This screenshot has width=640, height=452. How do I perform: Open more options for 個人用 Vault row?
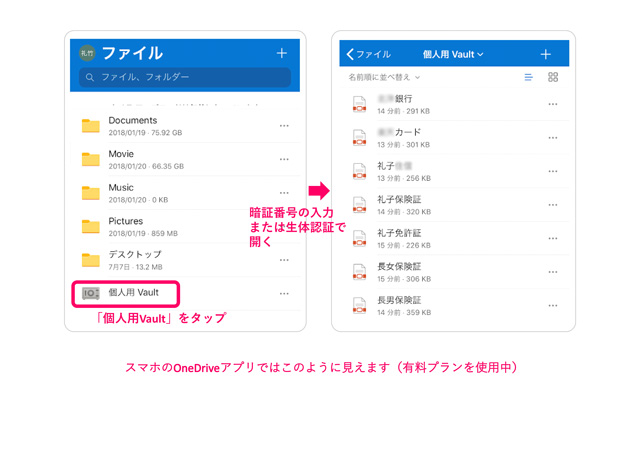click(x=284, y=294)
